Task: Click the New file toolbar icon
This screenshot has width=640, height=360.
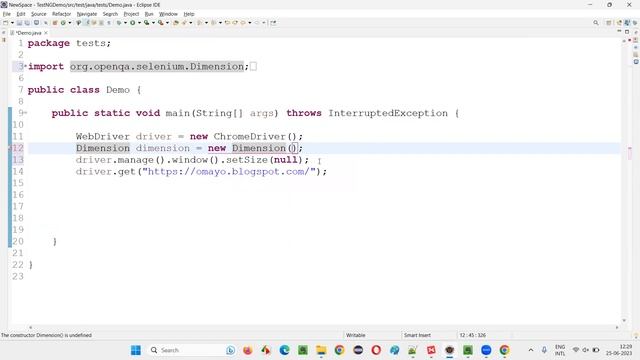Action: [x=5, y=23]
